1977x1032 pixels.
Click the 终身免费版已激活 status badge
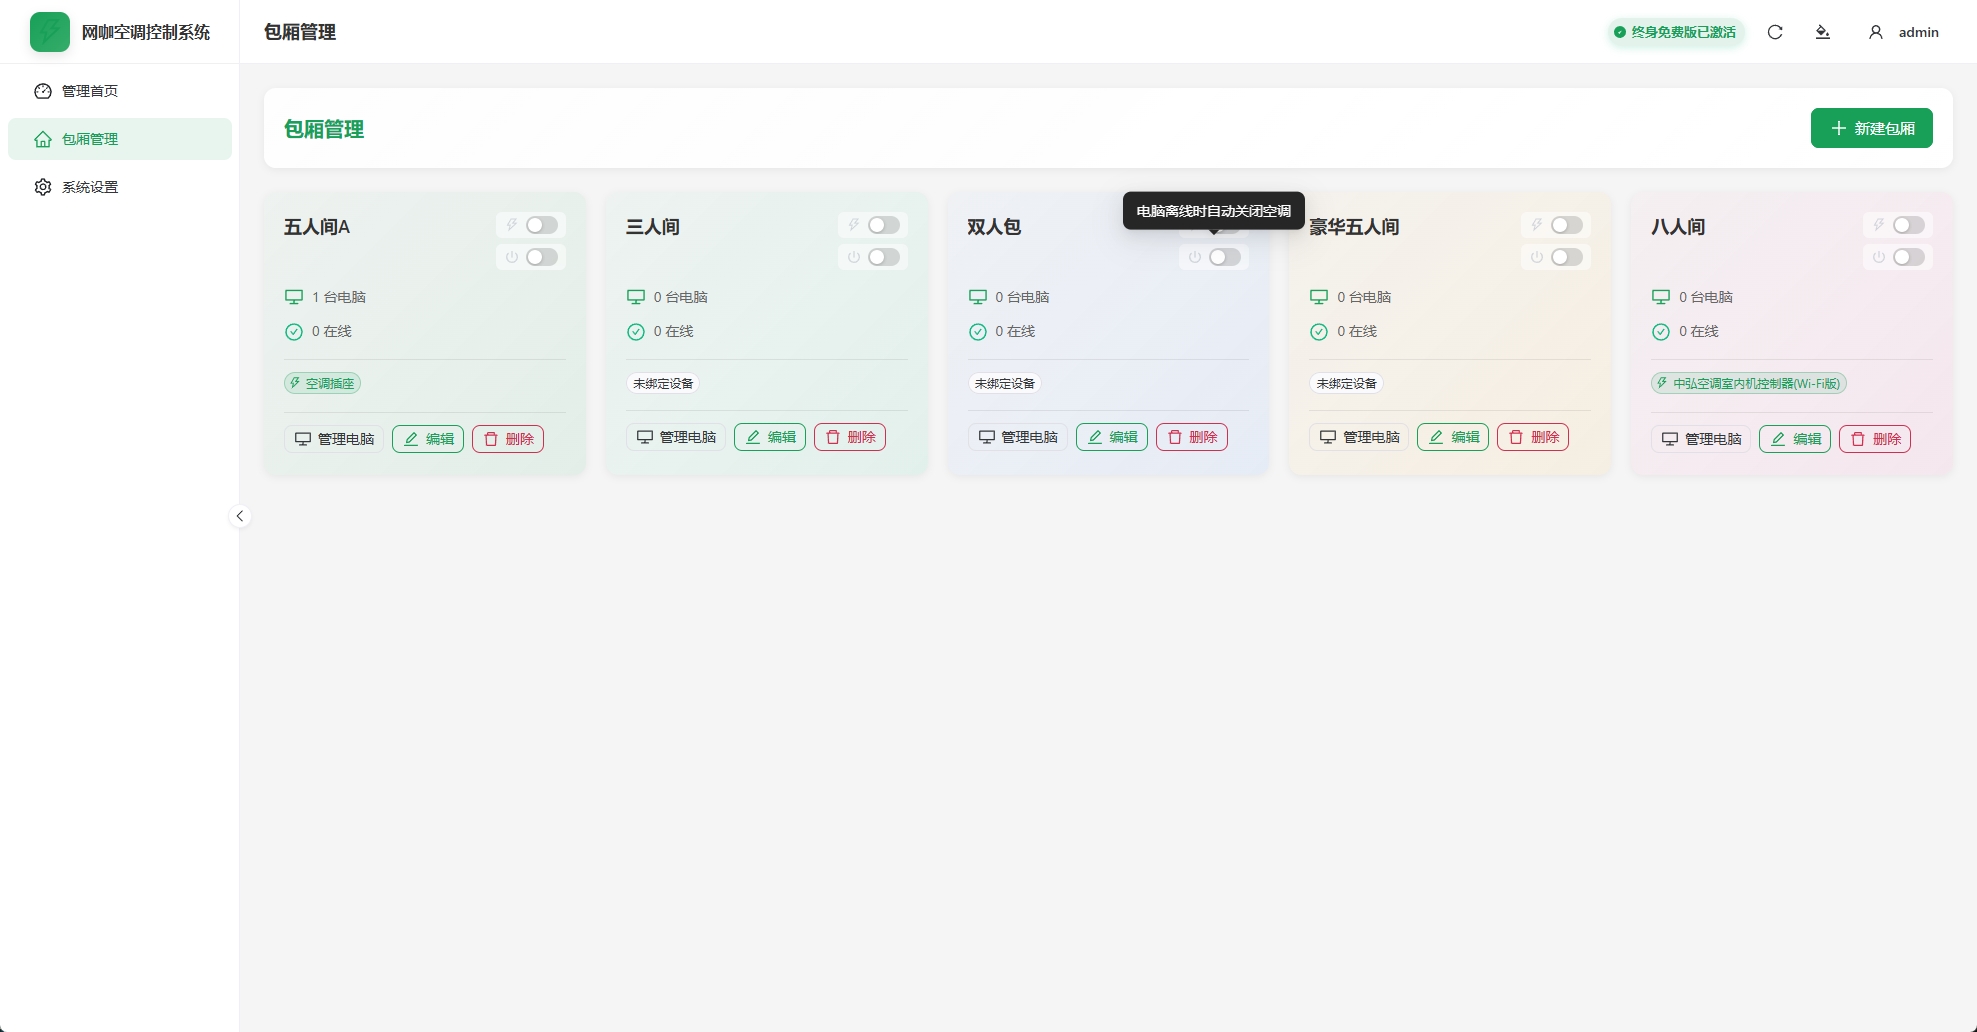coord(1675,32)
